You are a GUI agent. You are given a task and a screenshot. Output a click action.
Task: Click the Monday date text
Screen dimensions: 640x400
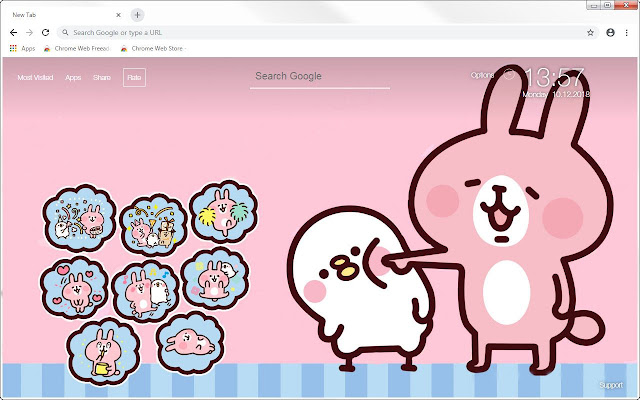coord(556,94)
